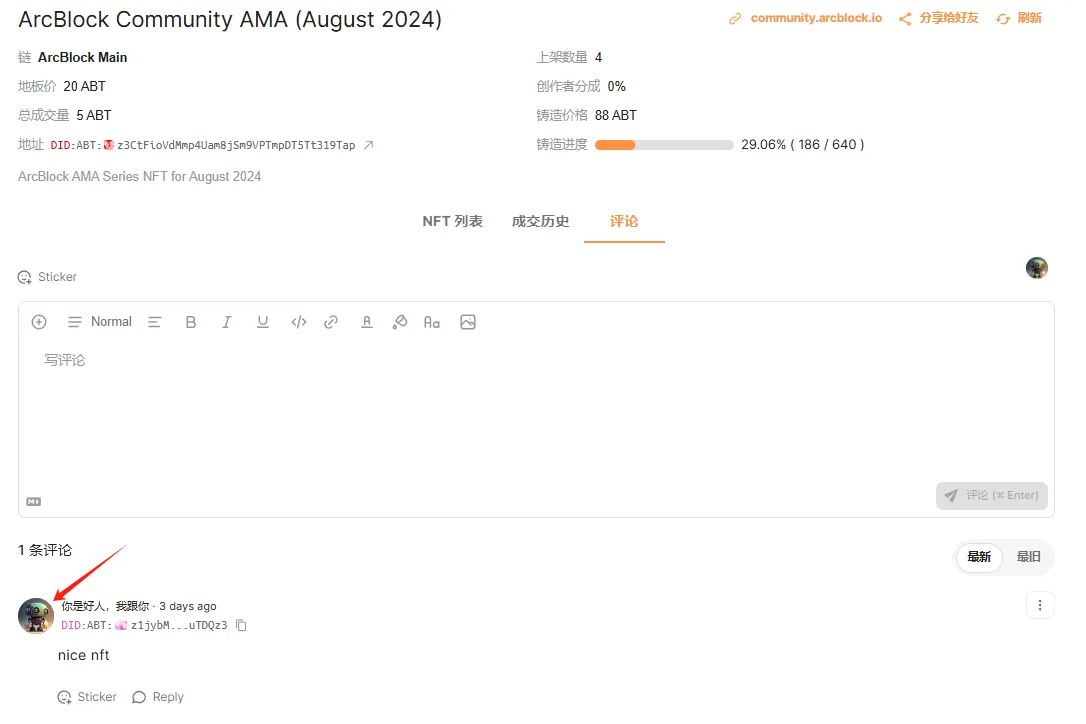Click the minting progress bar
This screenshot has height=724, width=1086.
[x=664, y=145]
